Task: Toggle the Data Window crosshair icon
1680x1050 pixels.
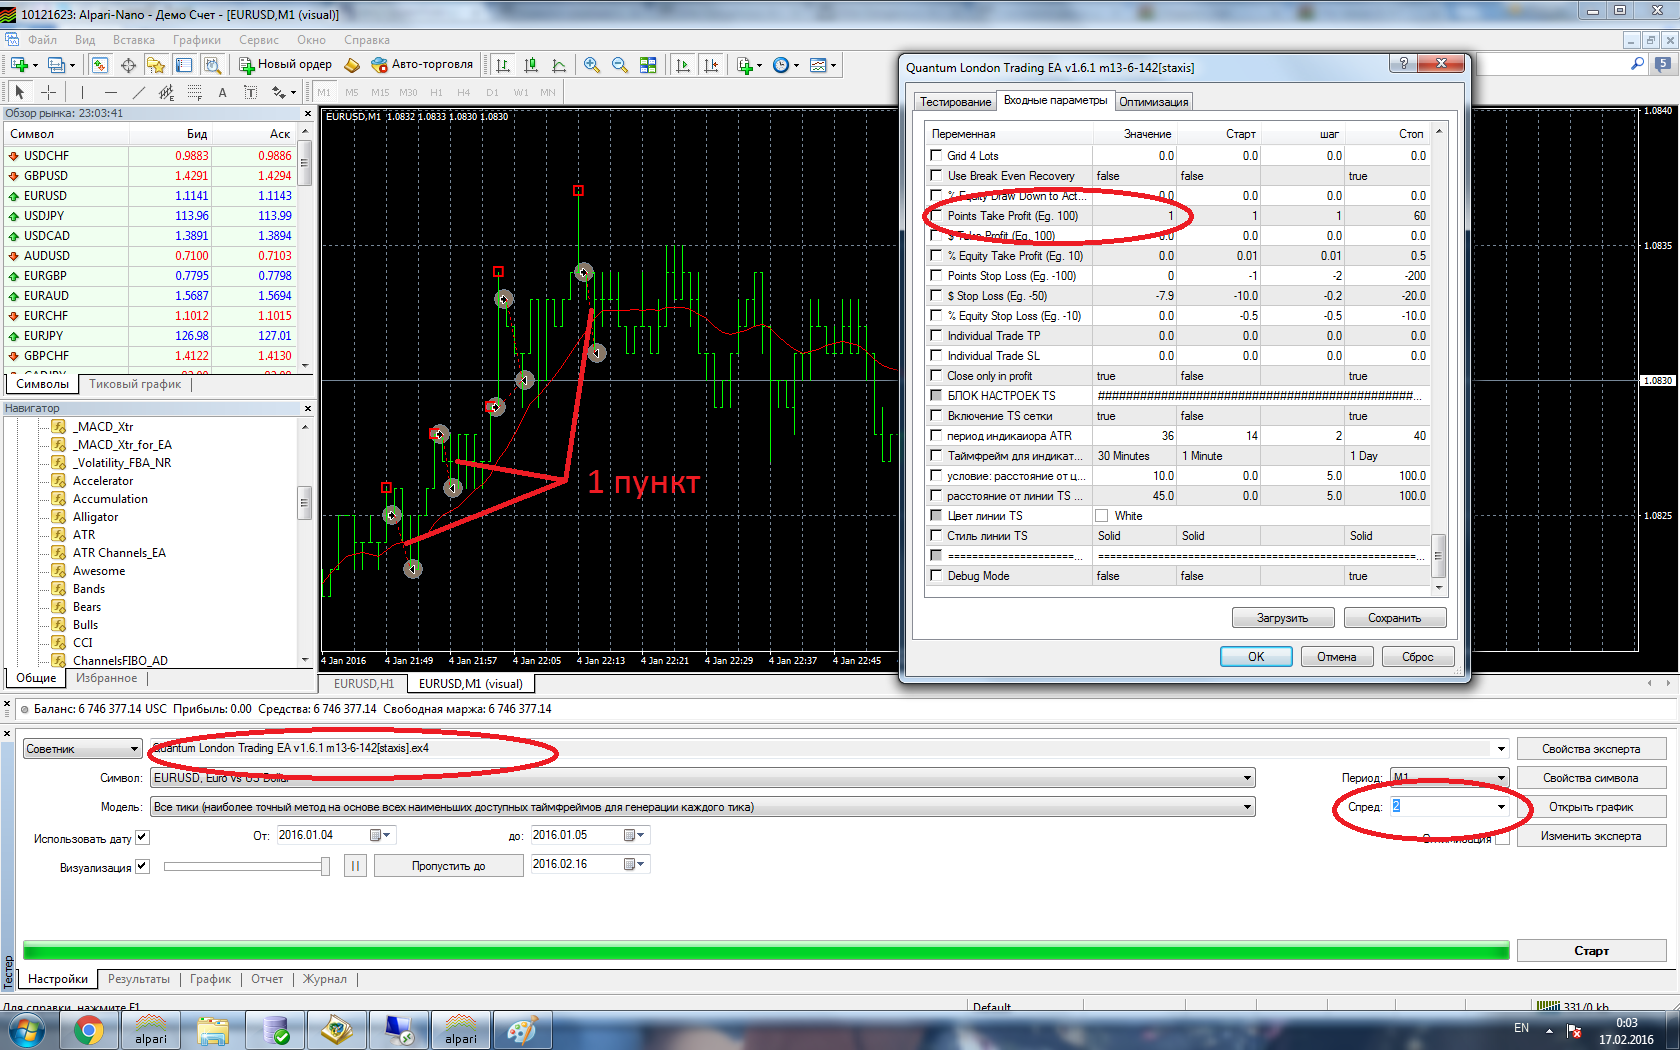Action: pyautogui.click(x=128, y=65)
